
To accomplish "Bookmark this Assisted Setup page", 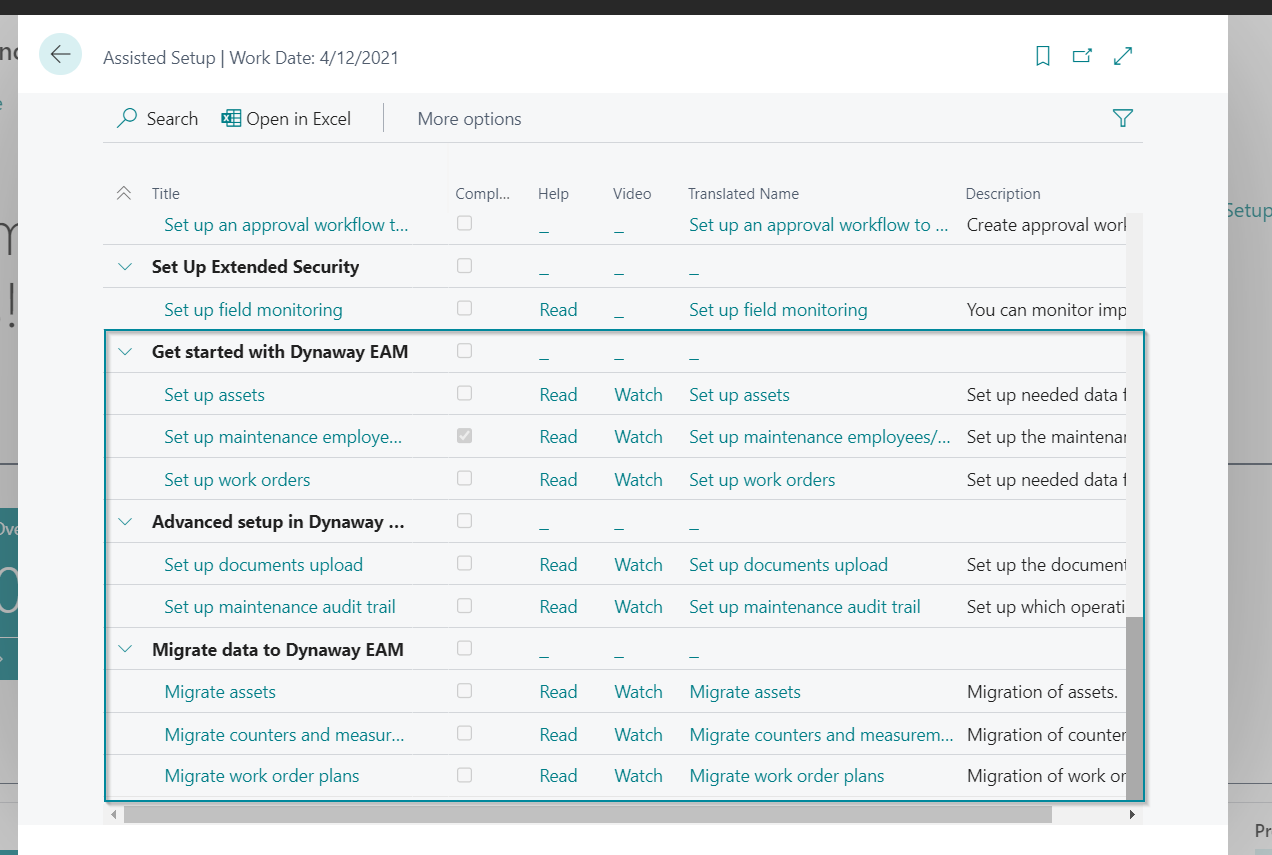I will (1043, 56).
